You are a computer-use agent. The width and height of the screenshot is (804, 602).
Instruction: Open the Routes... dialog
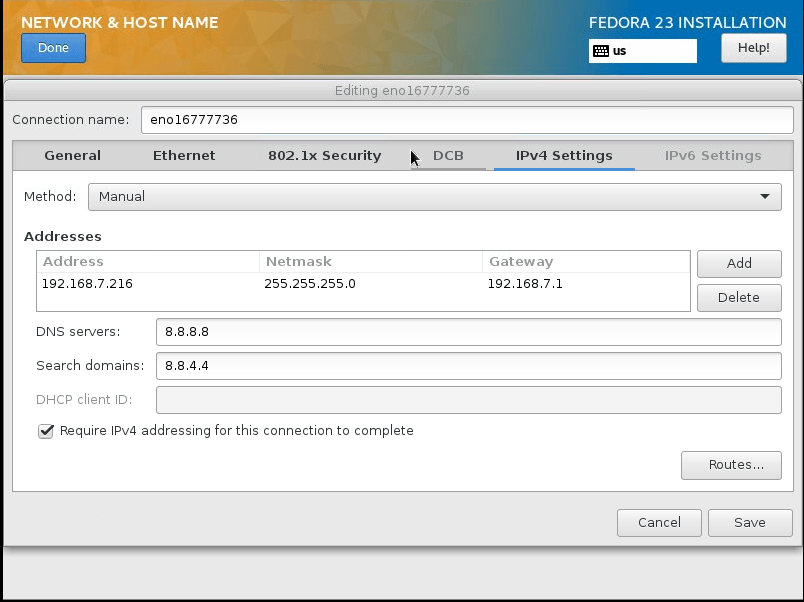point(731,465)
